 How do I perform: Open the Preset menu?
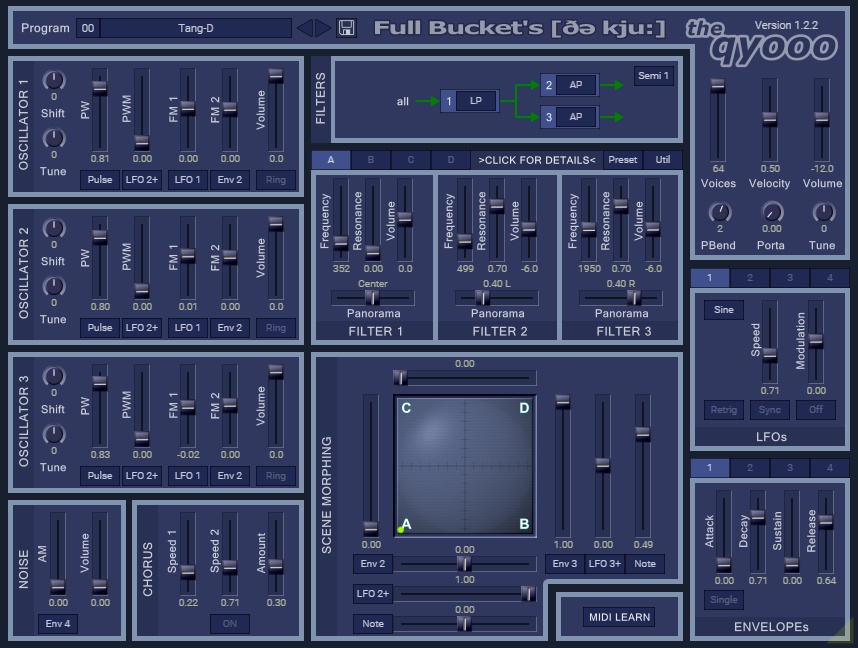point(623,160)
